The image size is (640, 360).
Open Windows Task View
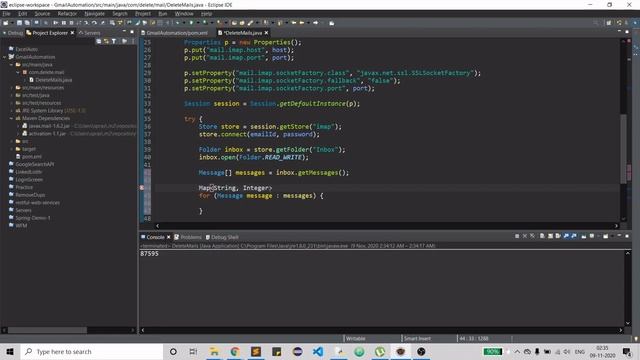193,351
